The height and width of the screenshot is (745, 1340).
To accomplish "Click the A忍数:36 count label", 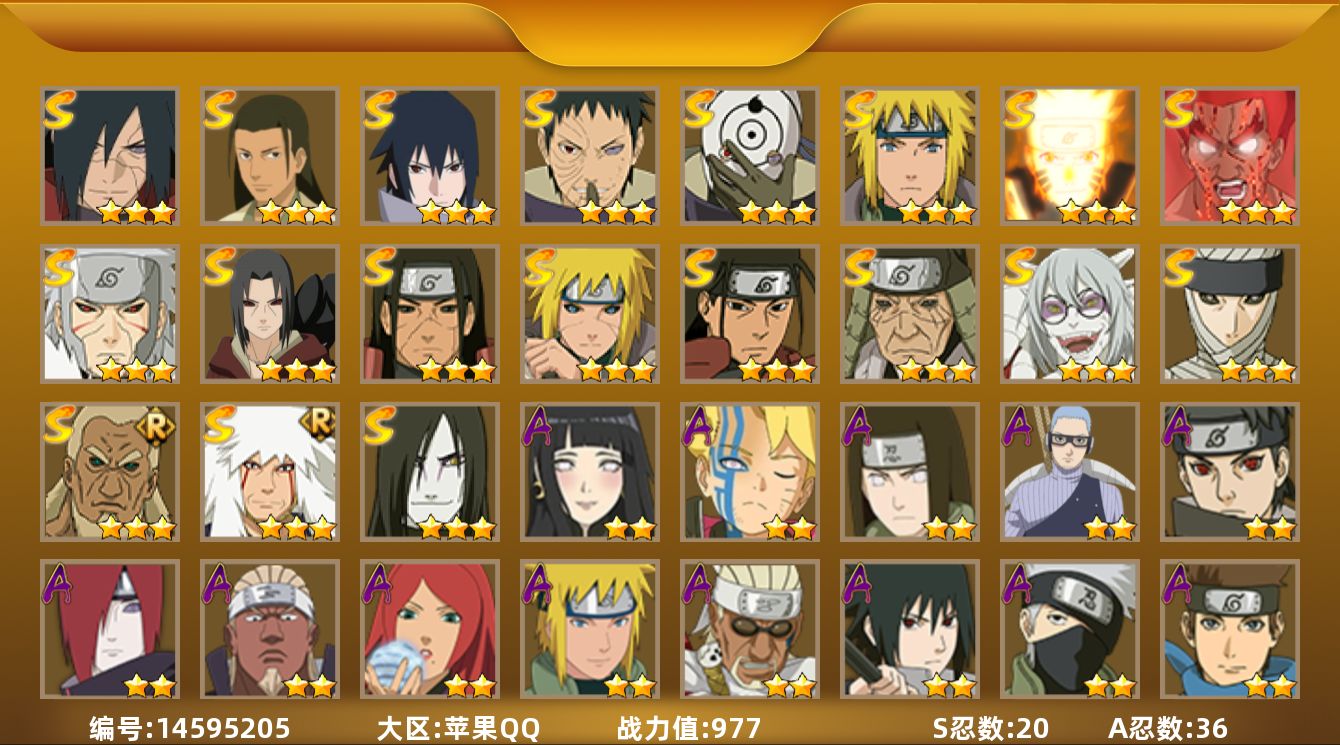I will (x=1168, y=728).
